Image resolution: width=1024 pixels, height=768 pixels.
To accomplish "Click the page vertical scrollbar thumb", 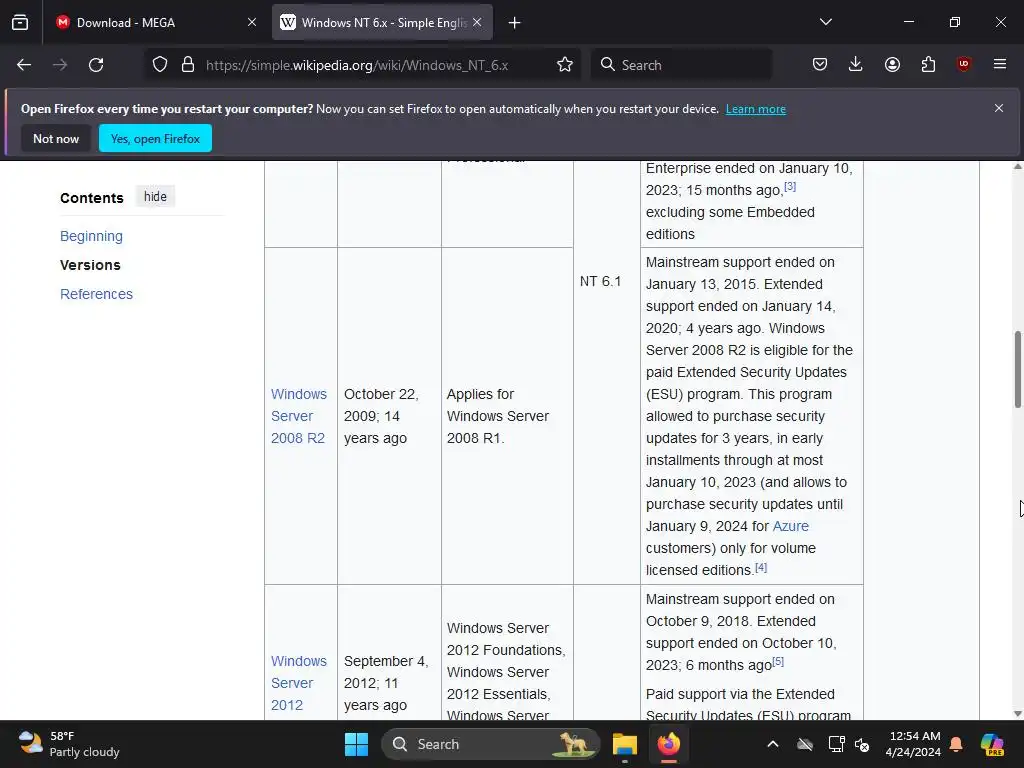I will coord(1017,369).
